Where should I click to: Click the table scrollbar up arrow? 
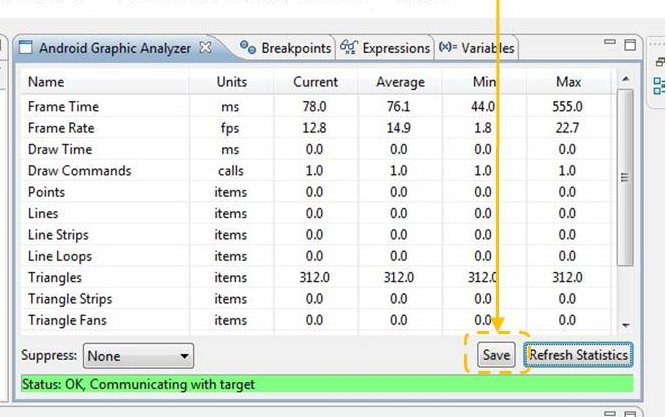pyautogui.click(x=625, y=79)
